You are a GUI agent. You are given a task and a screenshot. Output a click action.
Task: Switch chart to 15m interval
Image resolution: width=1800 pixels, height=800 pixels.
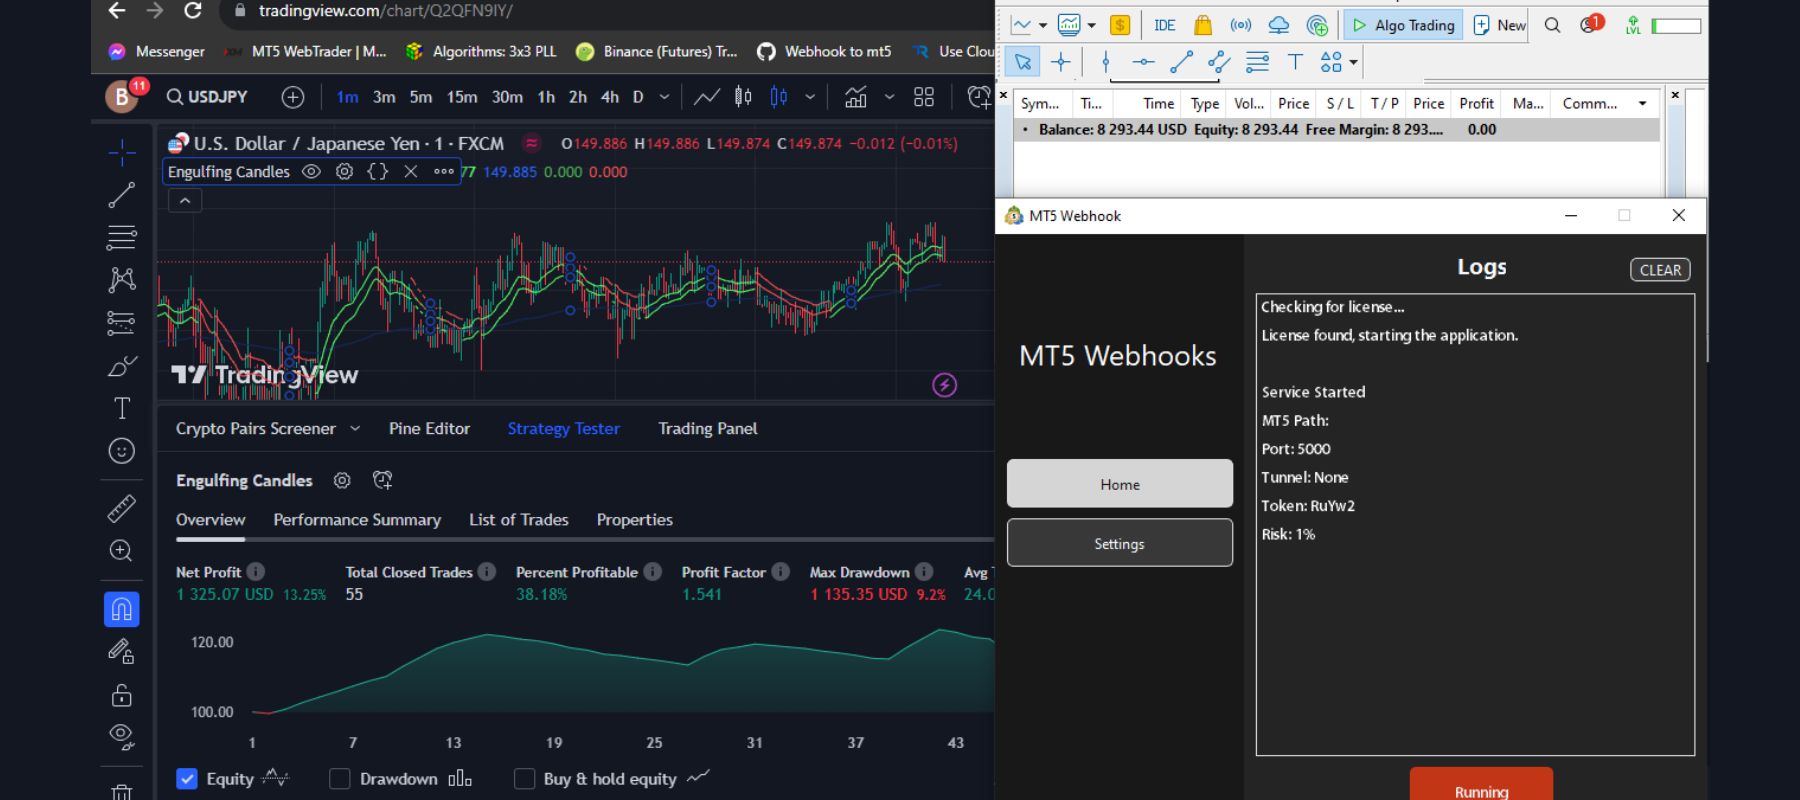click(462, 97)
